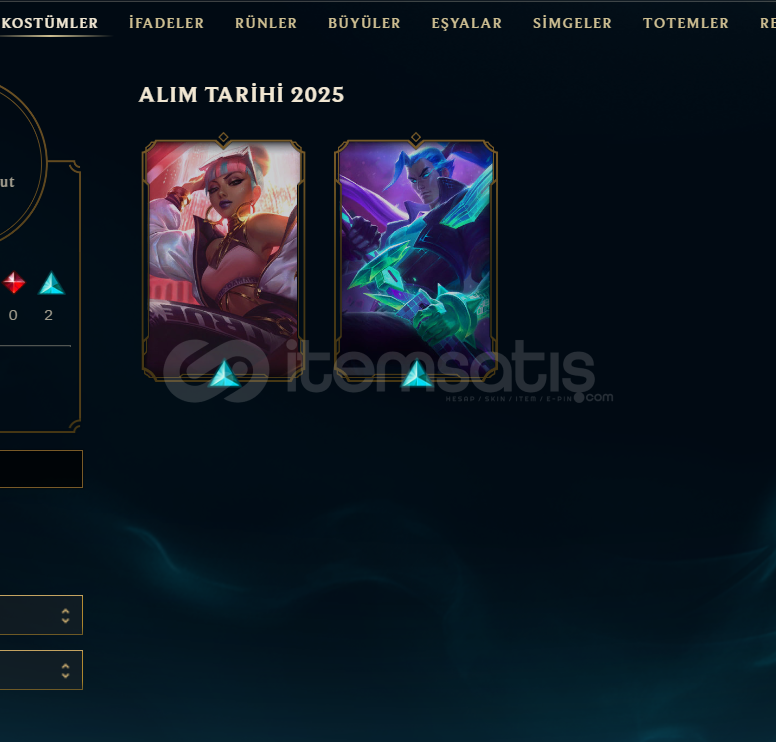This screenshot has height=742, width=776.
Task: Open the TOTEMLER tab
Action: pyautogui.click(x=685, y=23)
